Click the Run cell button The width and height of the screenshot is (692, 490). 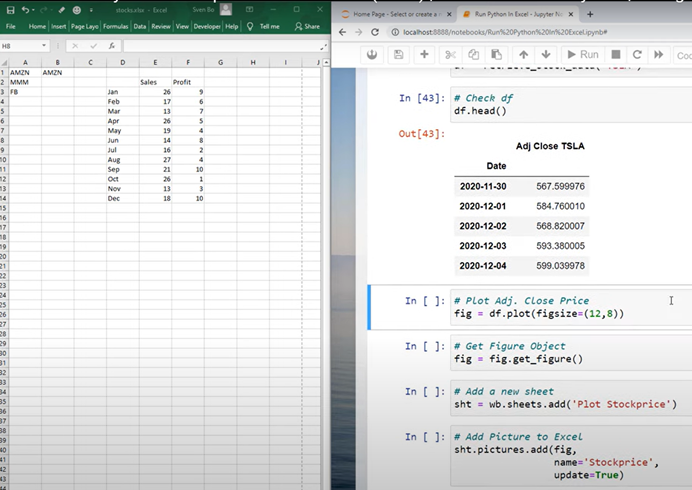583,54
